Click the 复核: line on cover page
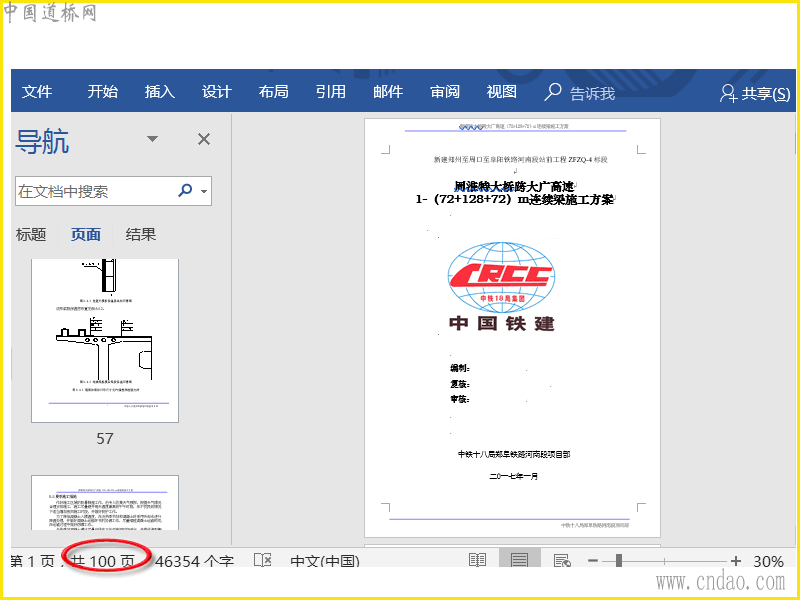The width and height of the screenshot is (800, 600). (x=460, y=384)
